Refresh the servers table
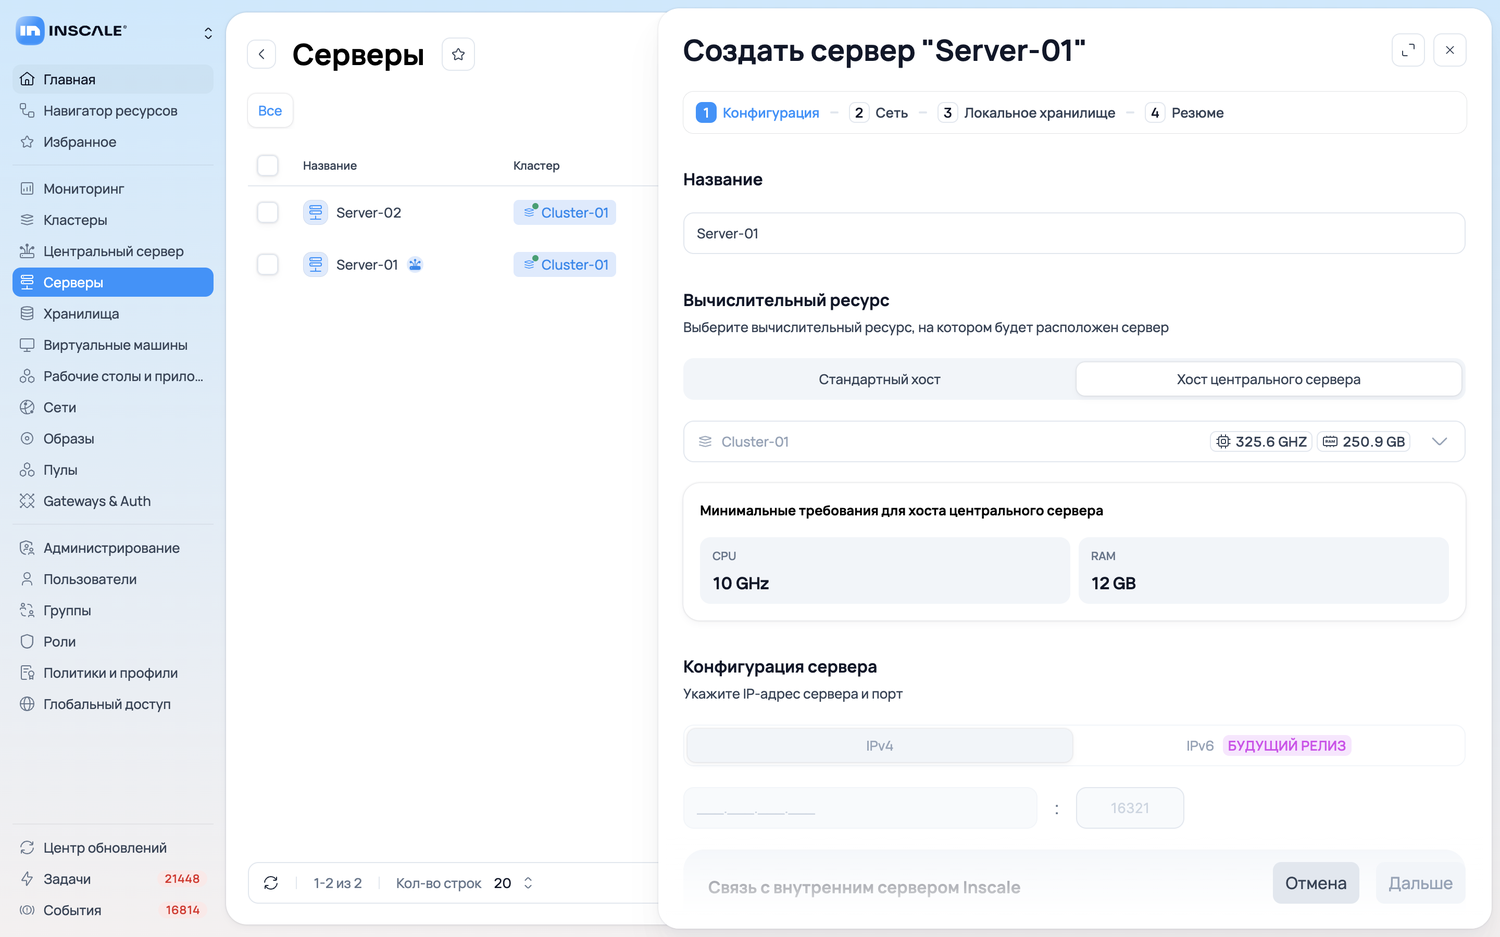 [271, 883]
